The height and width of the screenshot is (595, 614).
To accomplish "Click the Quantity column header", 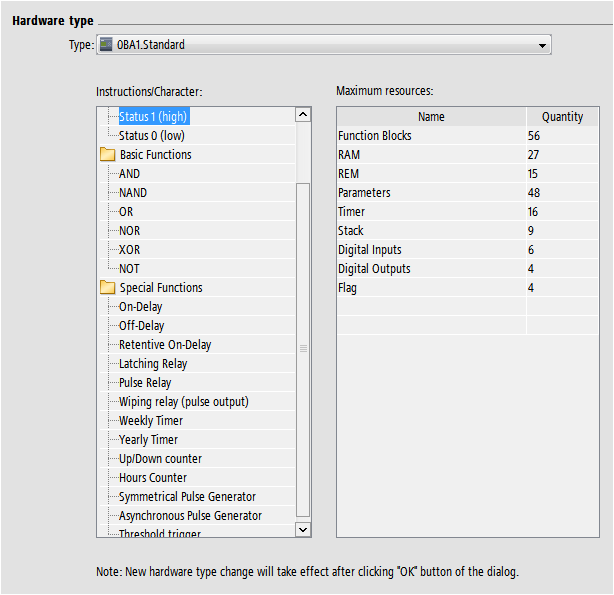I will point(562,117).
